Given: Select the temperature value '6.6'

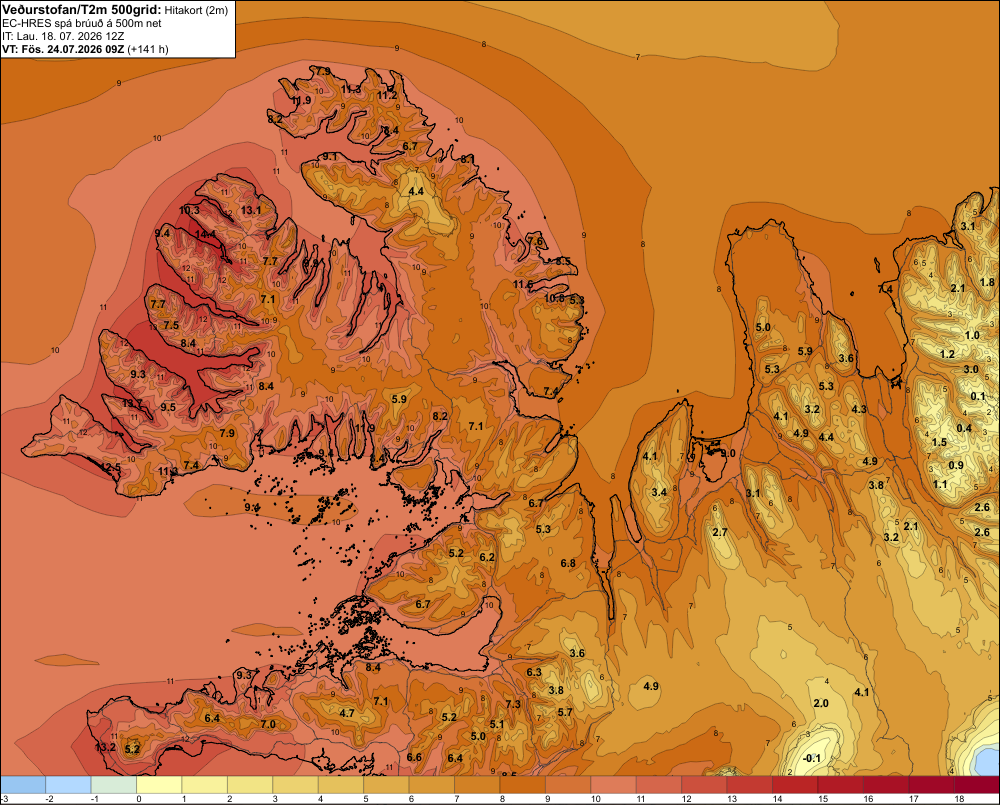Looking at the screenshot, I should pos(414,757).
